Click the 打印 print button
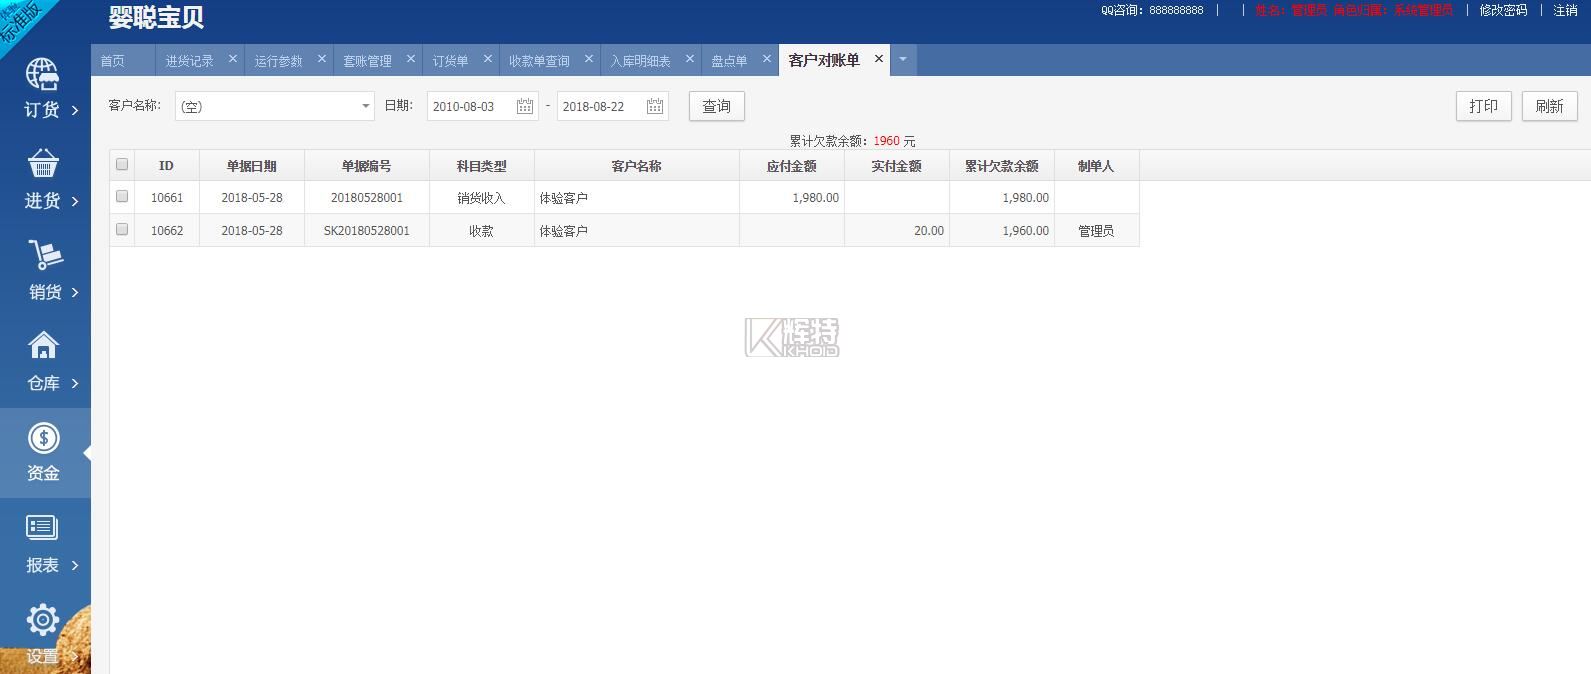Viewport: 1591px width, 674px height. (x=1483, y=106)
